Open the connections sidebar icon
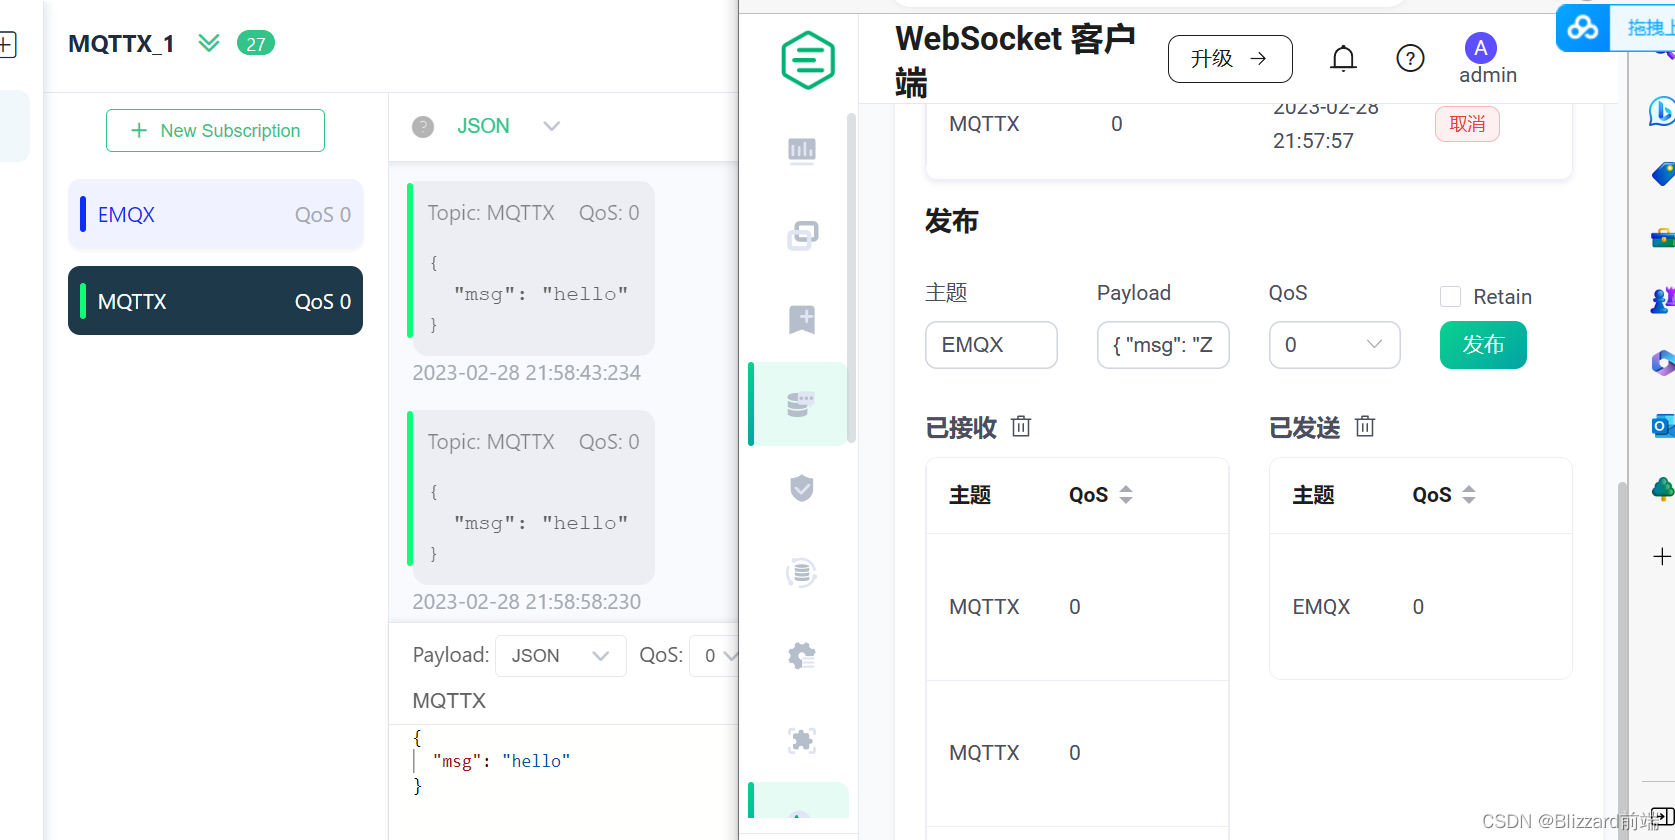This screenshot has height=840, width=1675. [x=802, y=235]
